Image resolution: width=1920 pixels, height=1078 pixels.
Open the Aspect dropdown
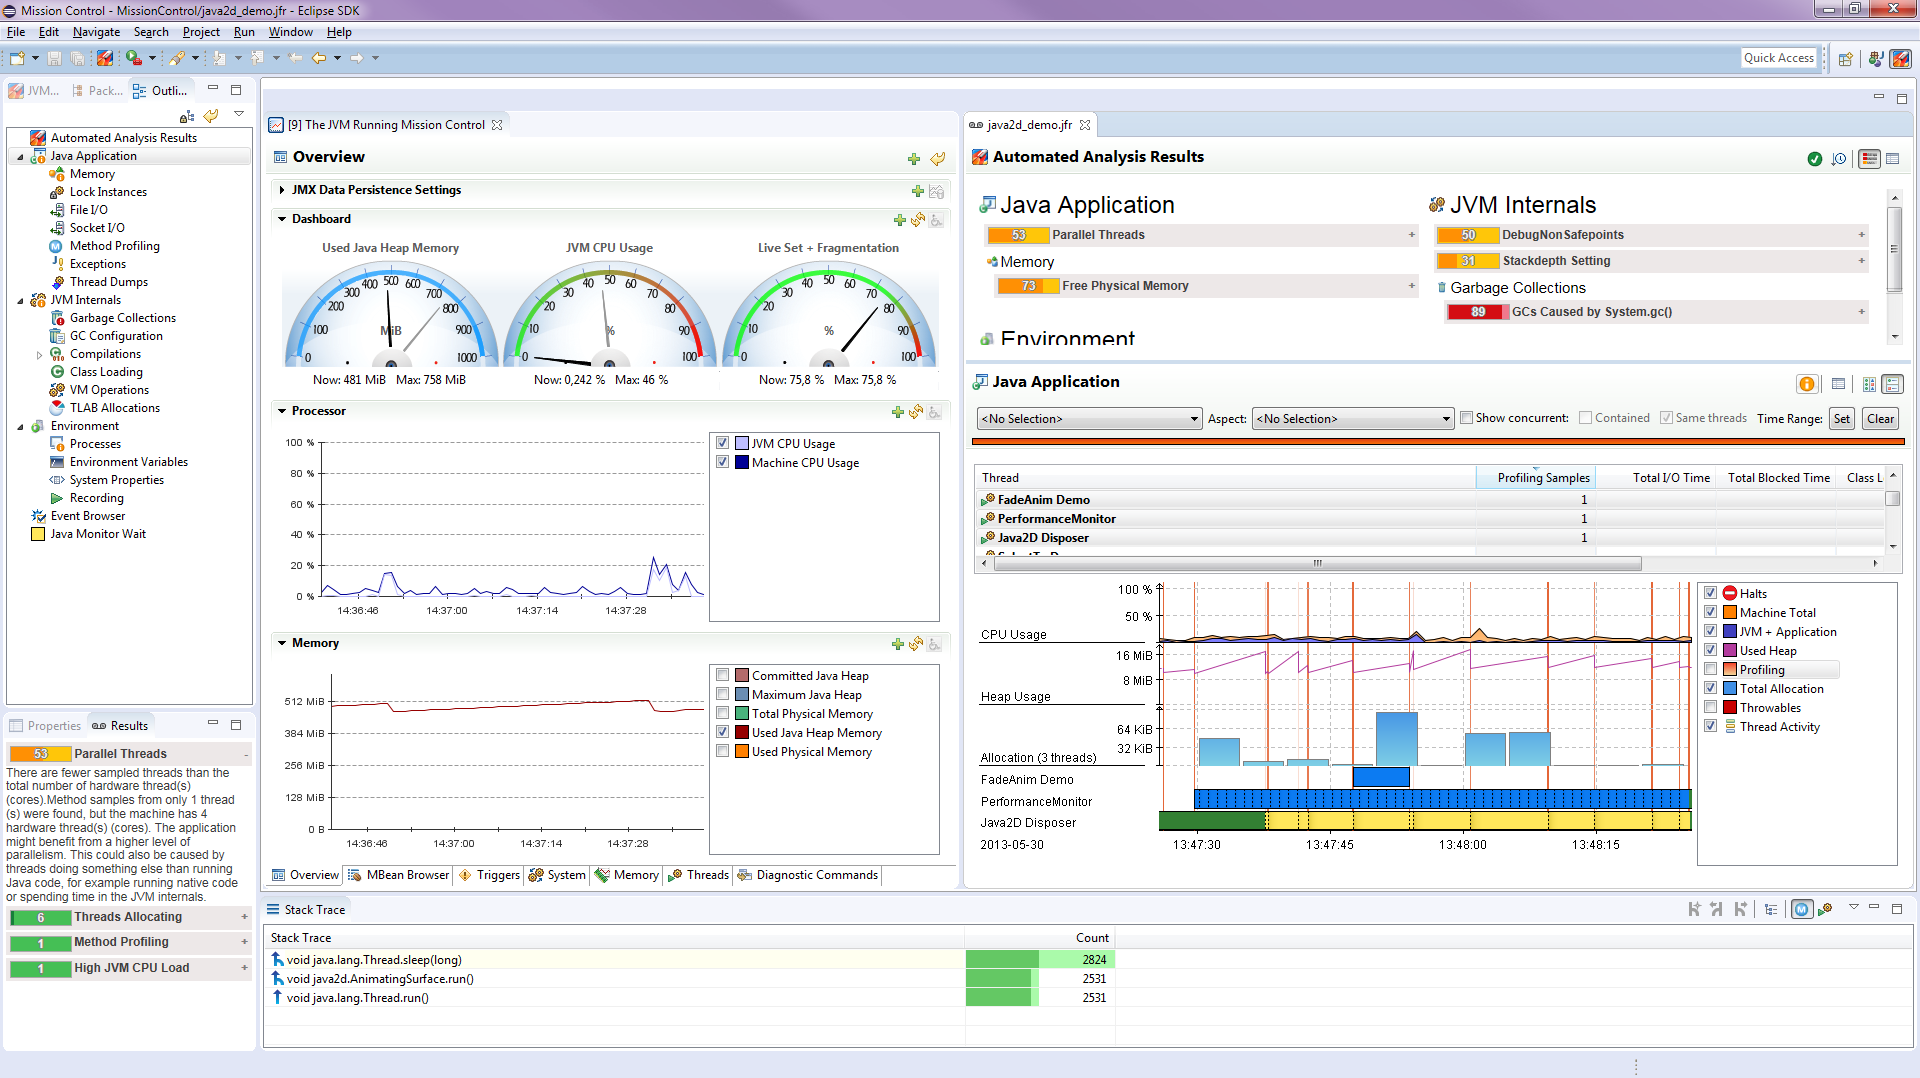(1352, 419)
